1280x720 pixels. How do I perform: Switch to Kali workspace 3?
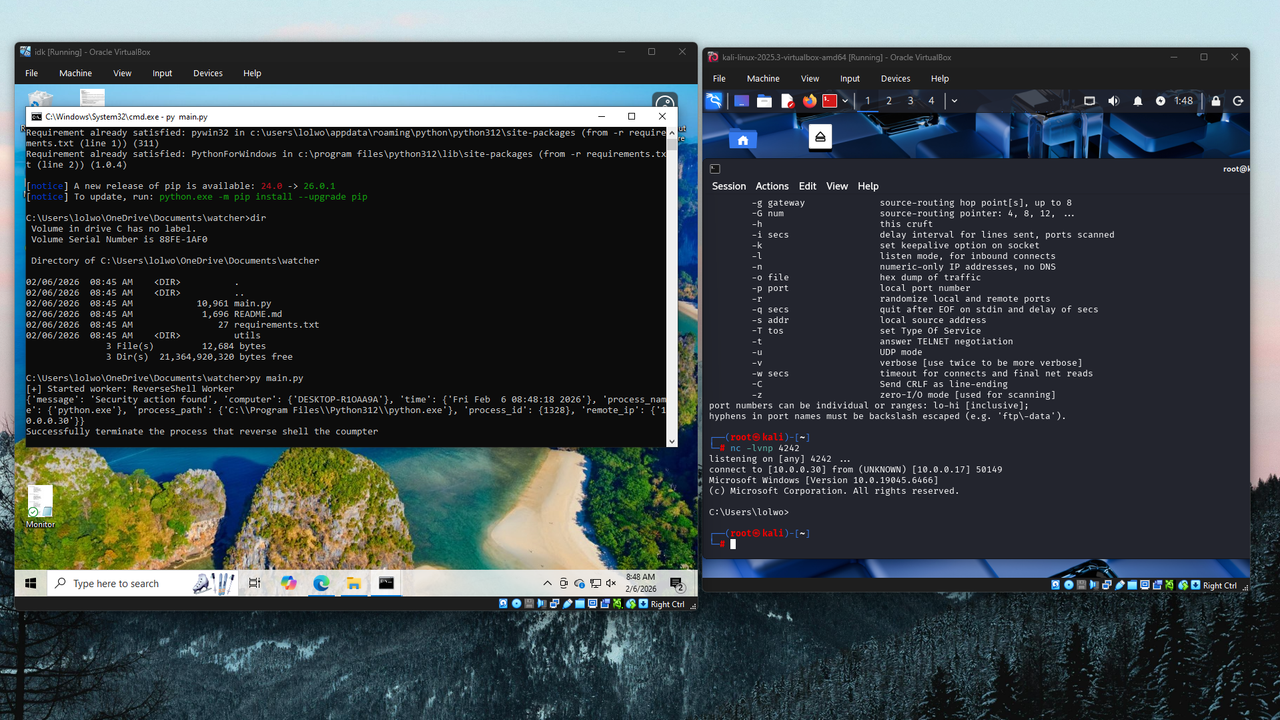pyautogui.click(x=910, y=101)
